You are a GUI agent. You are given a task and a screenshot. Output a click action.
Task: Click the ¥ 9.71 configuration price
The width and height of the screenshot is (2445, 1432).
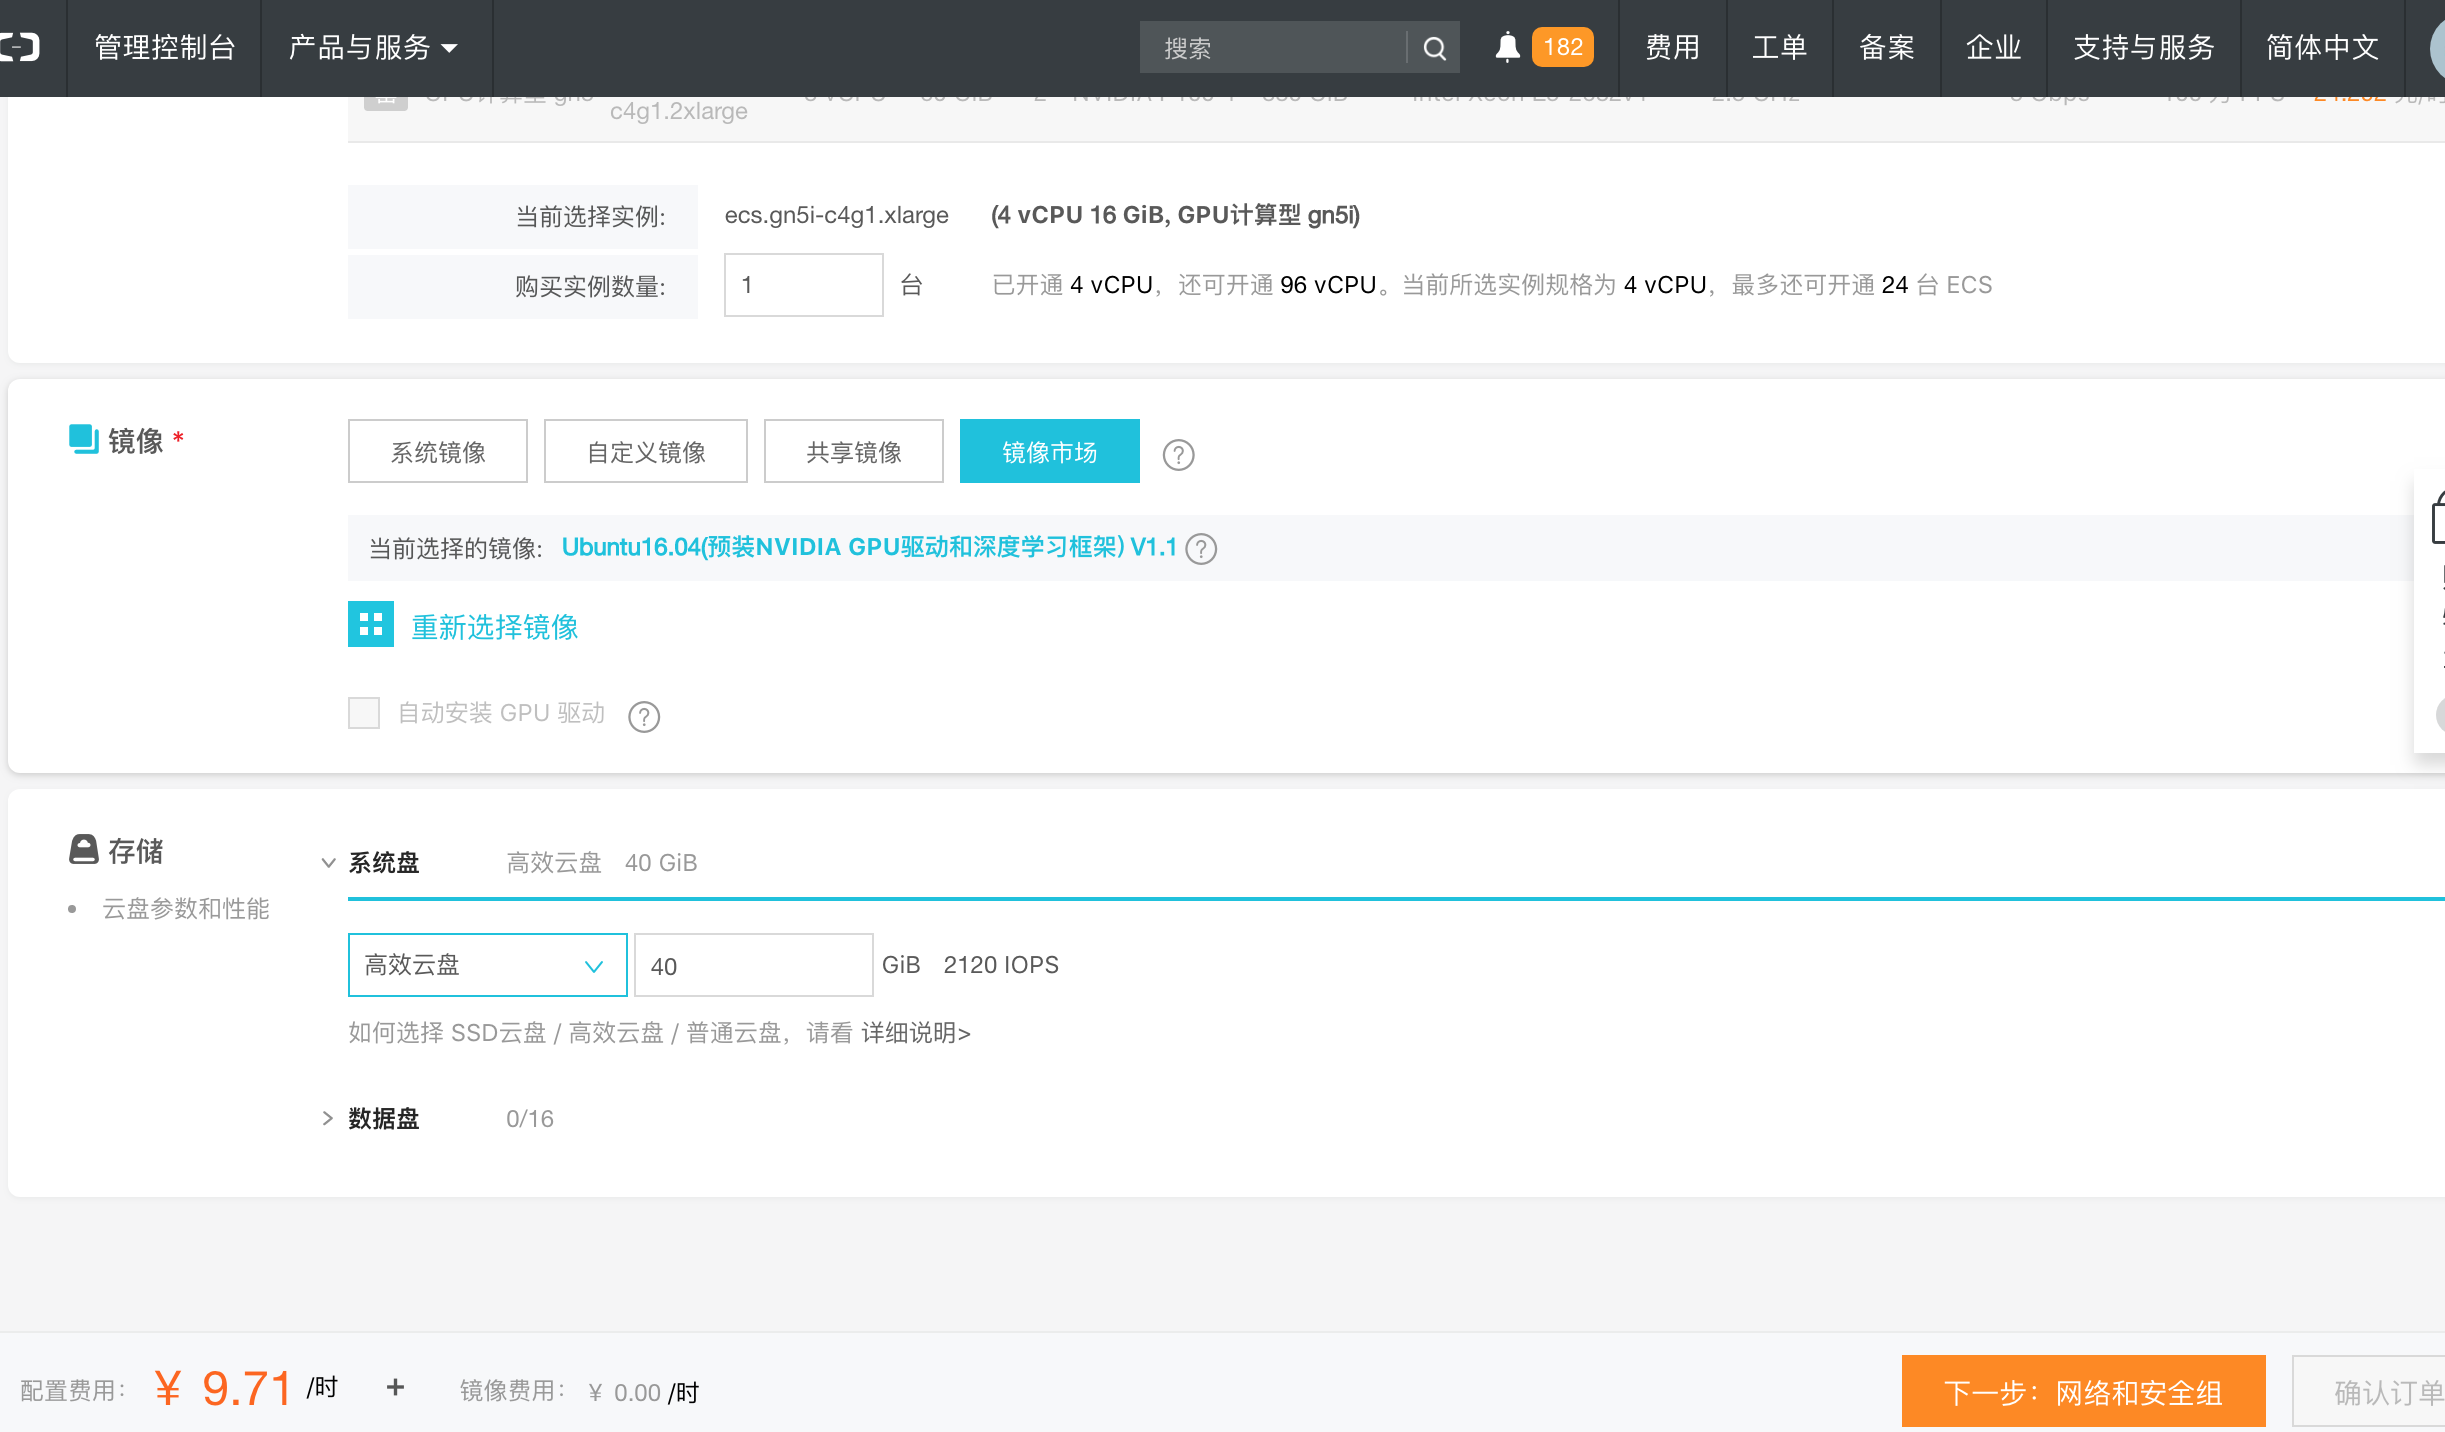[x=224, y=1388]
